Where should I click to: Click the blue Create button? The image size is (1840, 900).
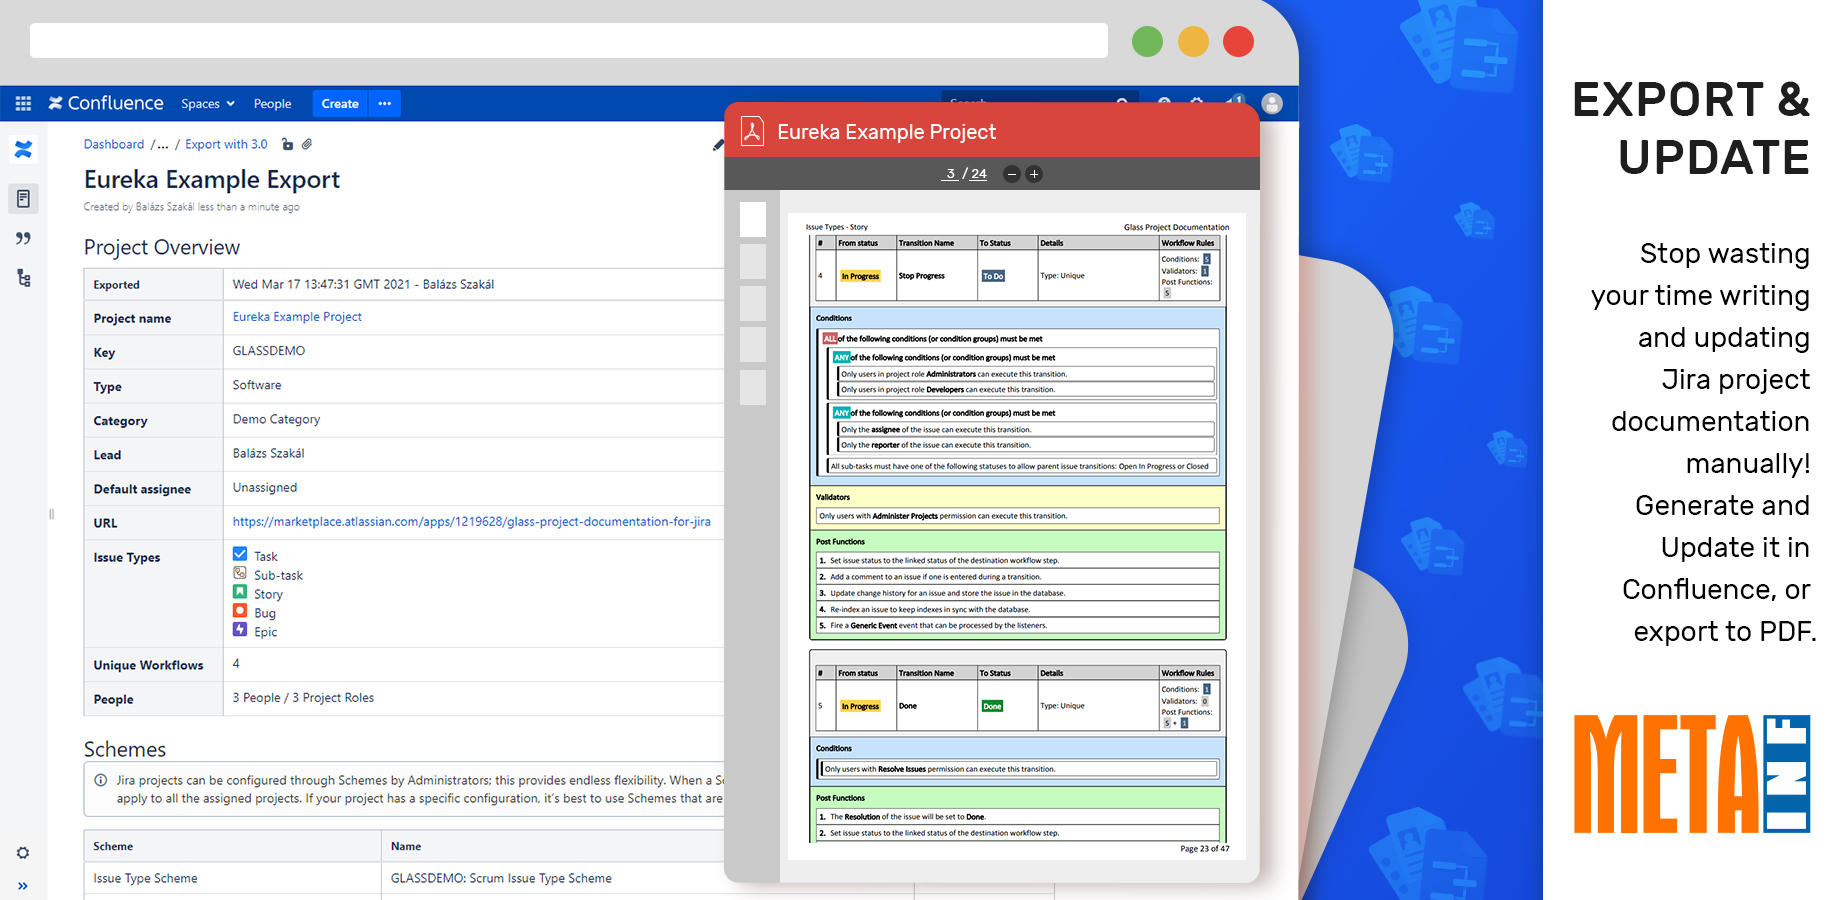point(339,103)
